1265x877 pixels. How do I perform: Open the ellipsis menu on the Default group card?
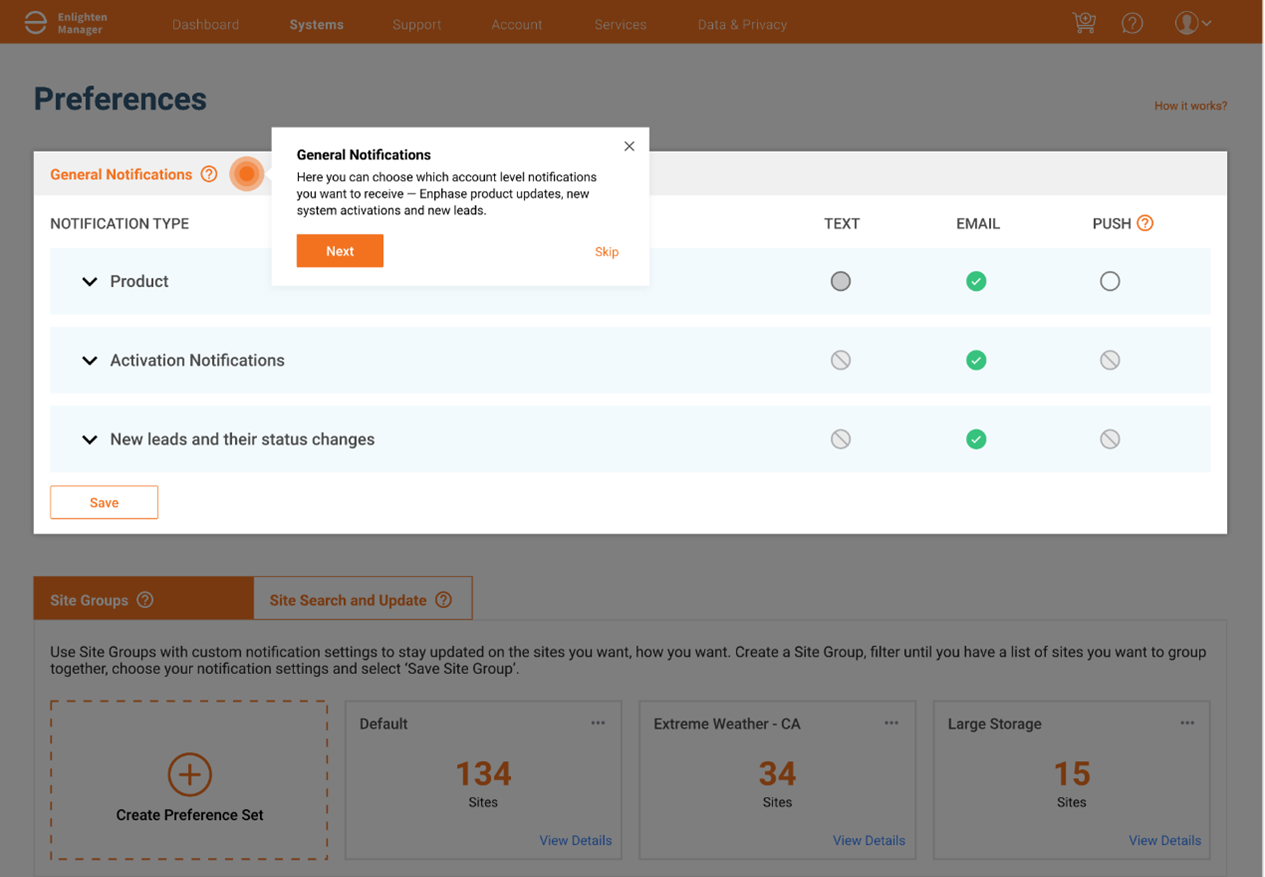click(x=597, y=722)
